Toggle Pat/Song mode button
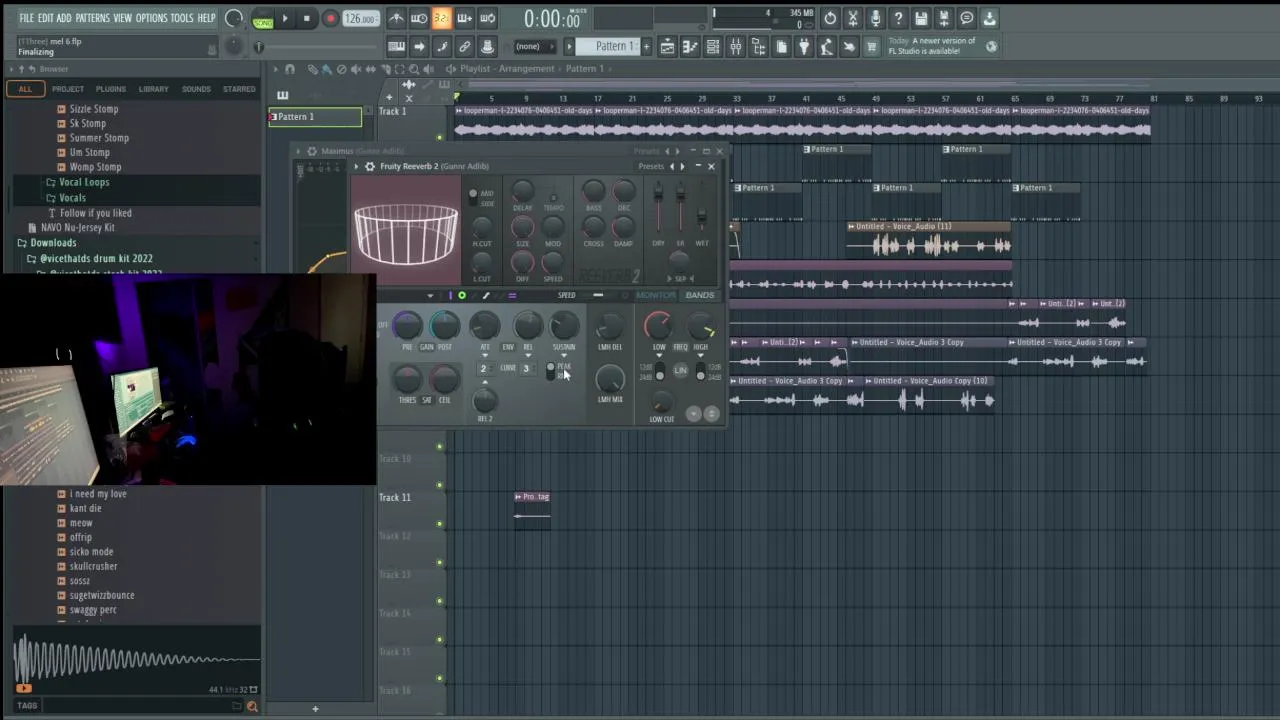Screen dimensions: 1280x720 tap(262, 19)
